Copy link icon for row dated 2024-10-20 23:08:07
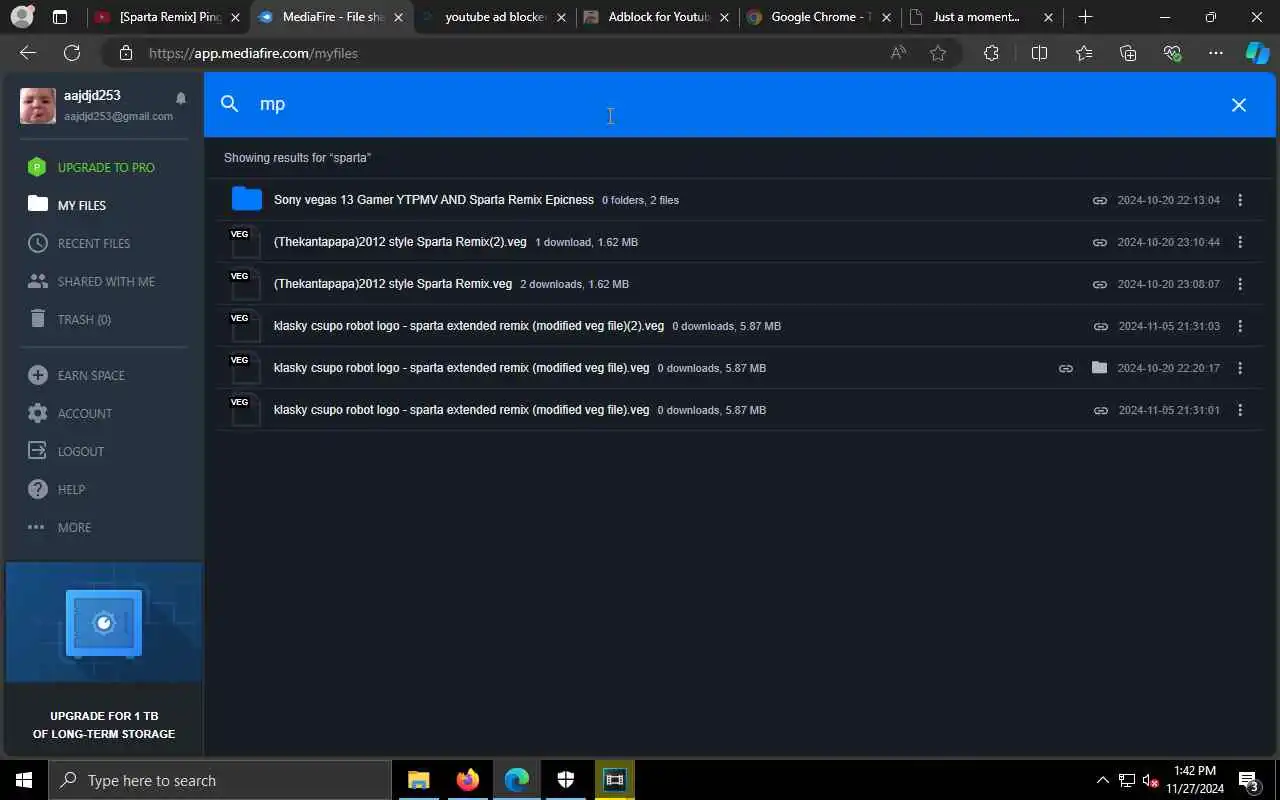Image resolution: width=1280 pixels, height=800 pixels. pos(1099,284)
